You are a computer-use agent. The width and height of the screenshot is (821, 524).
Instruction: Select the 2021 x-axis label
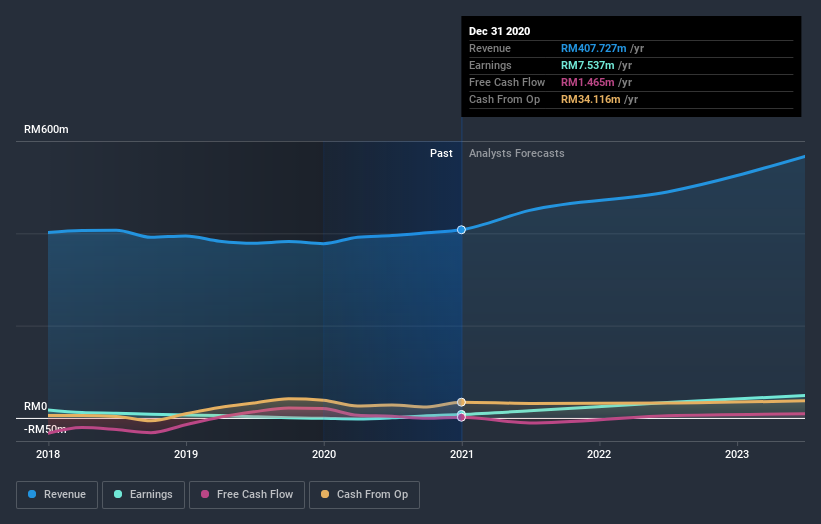coord(462,454)
